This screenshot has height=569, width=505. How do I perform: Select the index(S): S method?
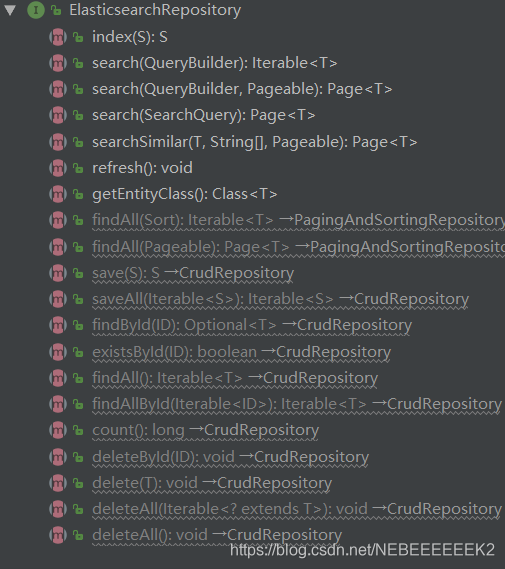pos(130,37)
